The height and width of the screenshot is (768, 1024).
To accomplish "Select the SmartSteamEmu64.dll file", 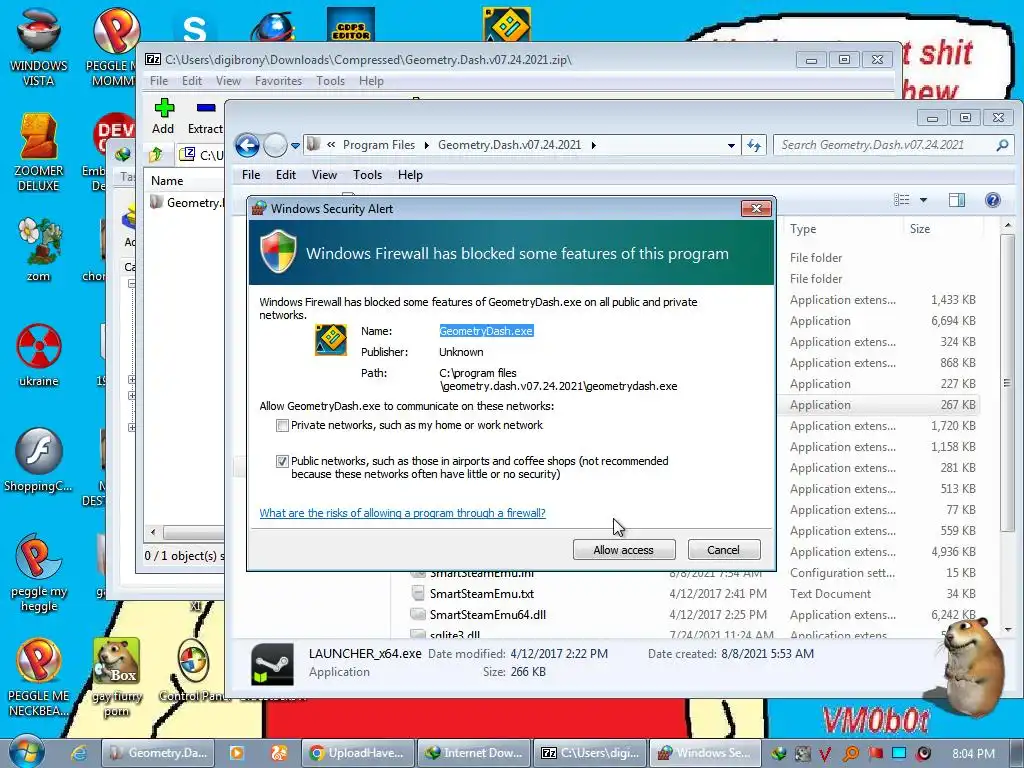I will tap(488, 615).
